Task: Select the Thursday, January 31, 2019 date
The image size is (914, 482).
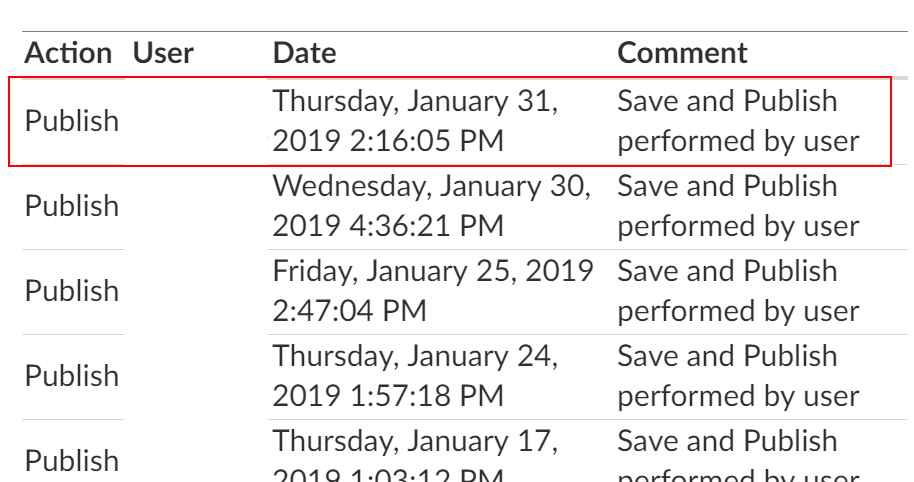Action: pos(416,121)
